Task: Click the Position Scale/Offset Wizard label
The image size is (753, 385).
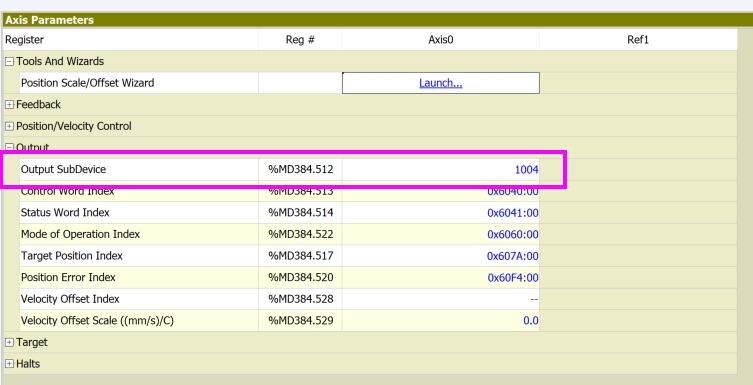Action: coord(87,83)
